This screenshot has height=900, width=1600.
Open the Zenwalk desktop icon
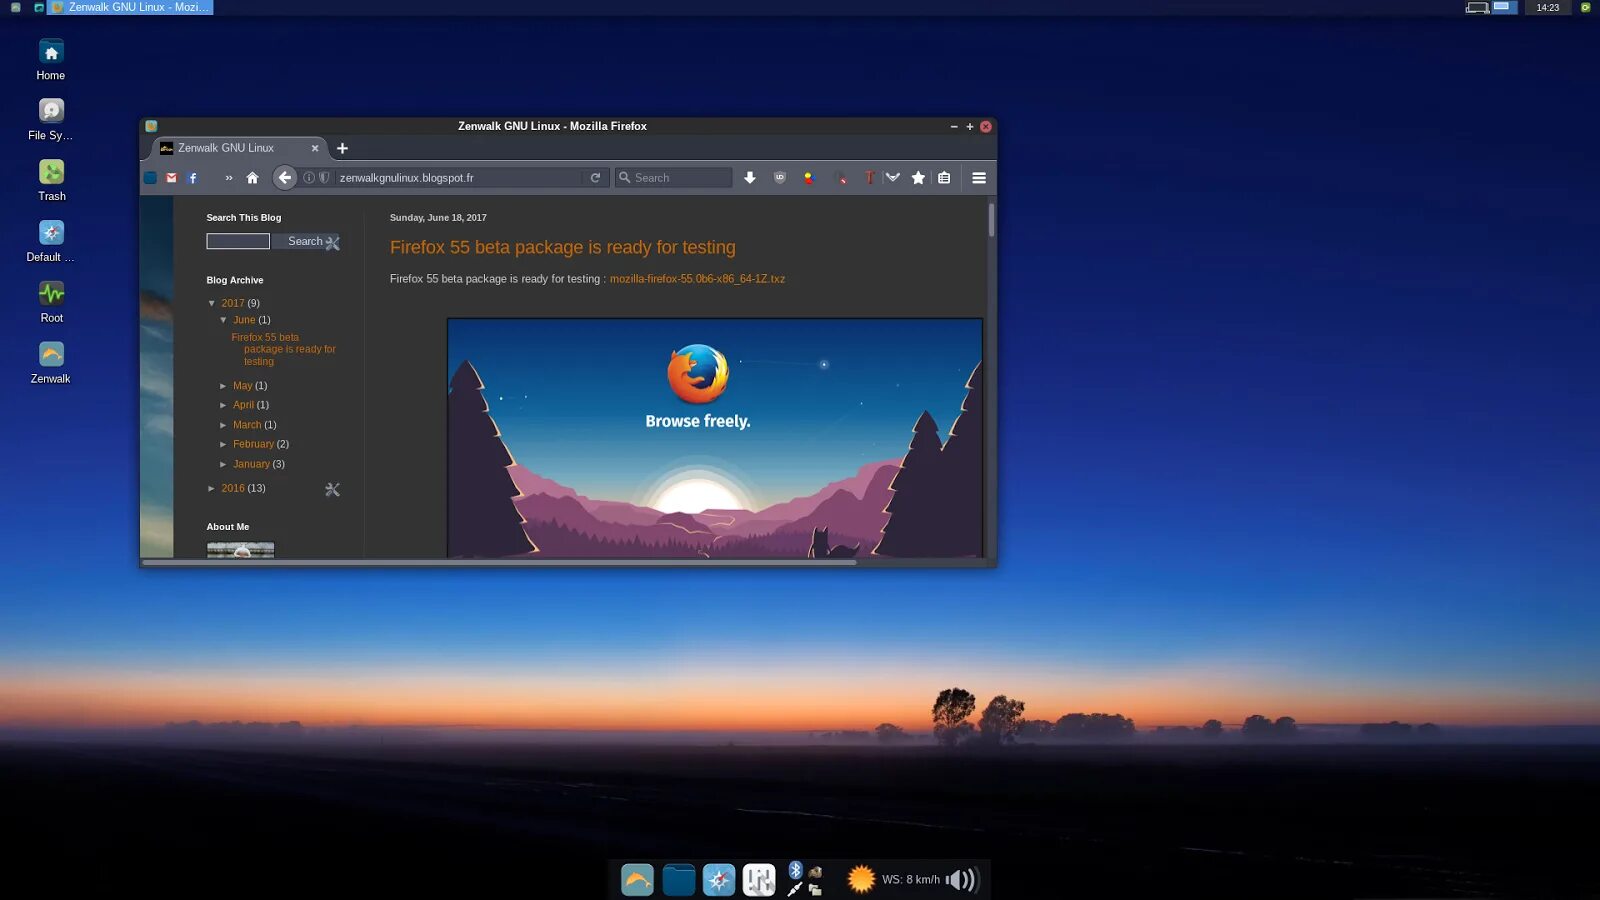tap(51, 363)
